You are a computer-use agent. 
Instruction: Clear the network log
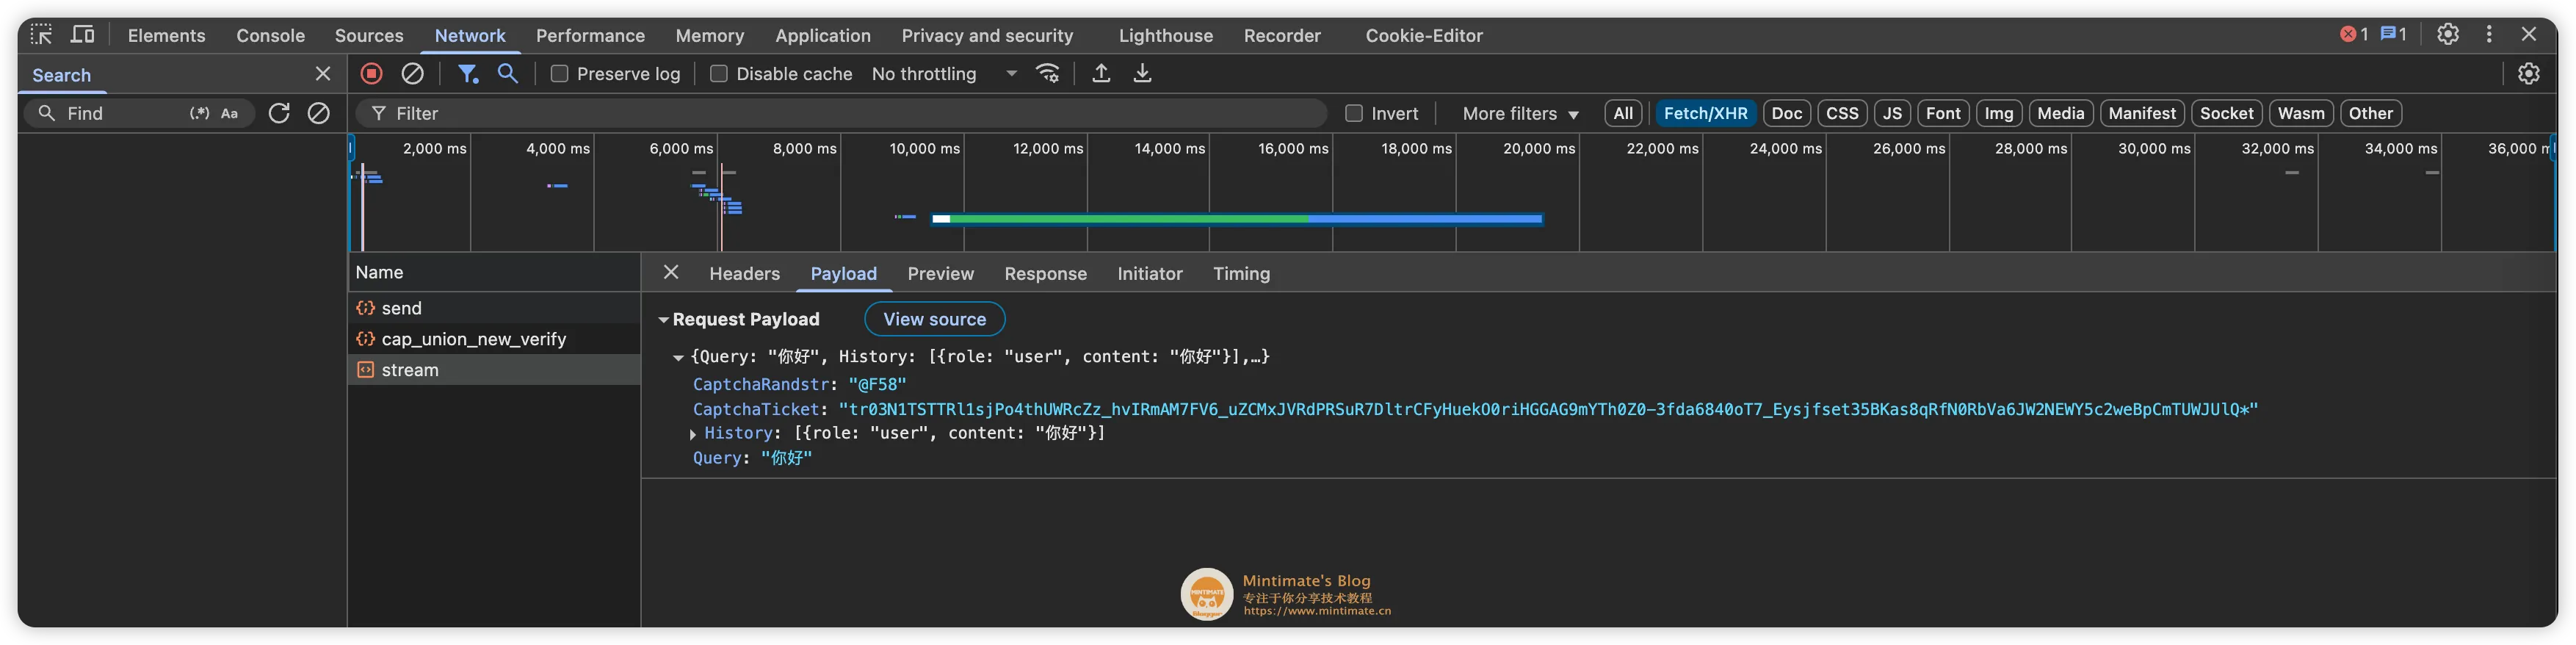412,73
